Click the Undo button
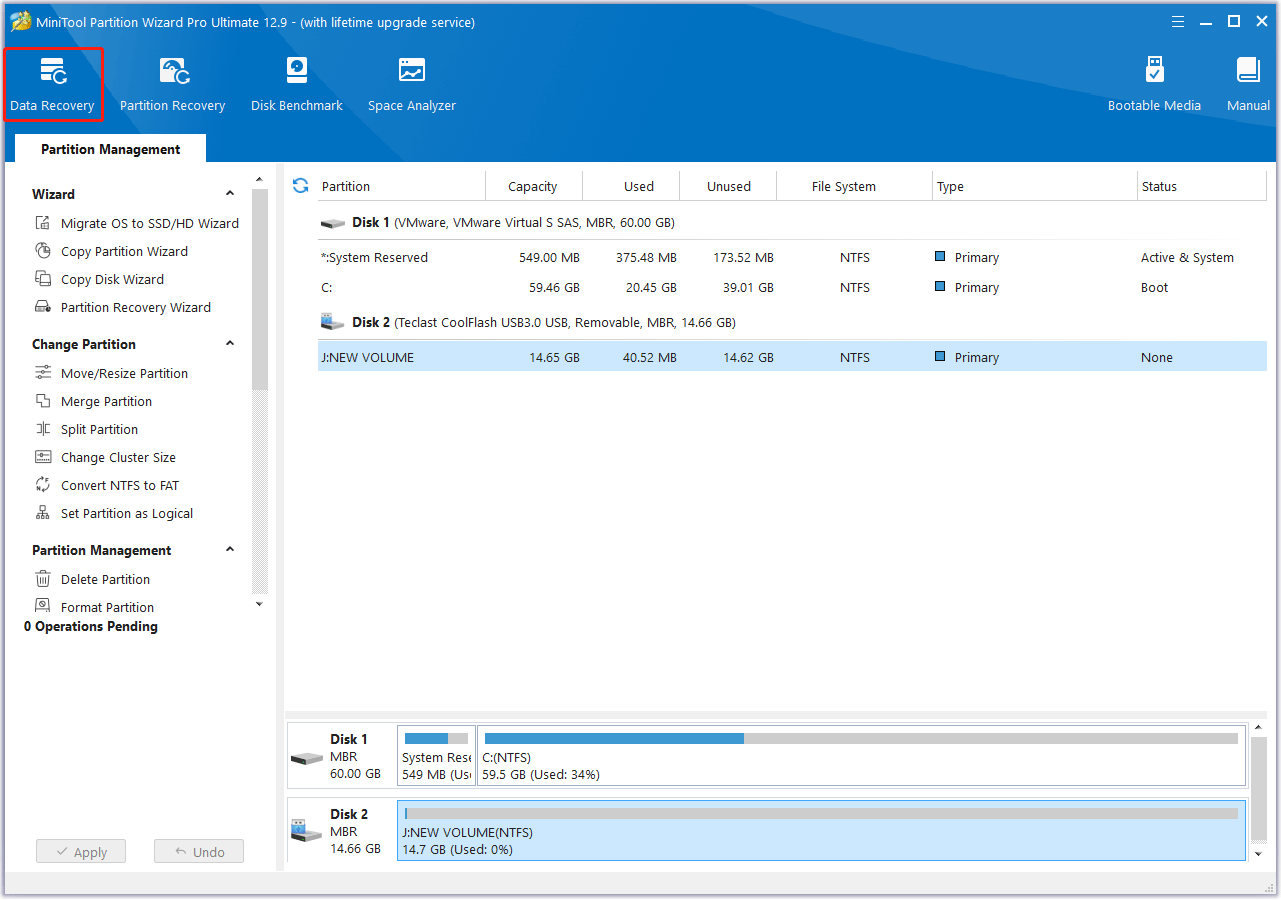1281x900 pixels. pyautogui.click(x=199, y=852)
